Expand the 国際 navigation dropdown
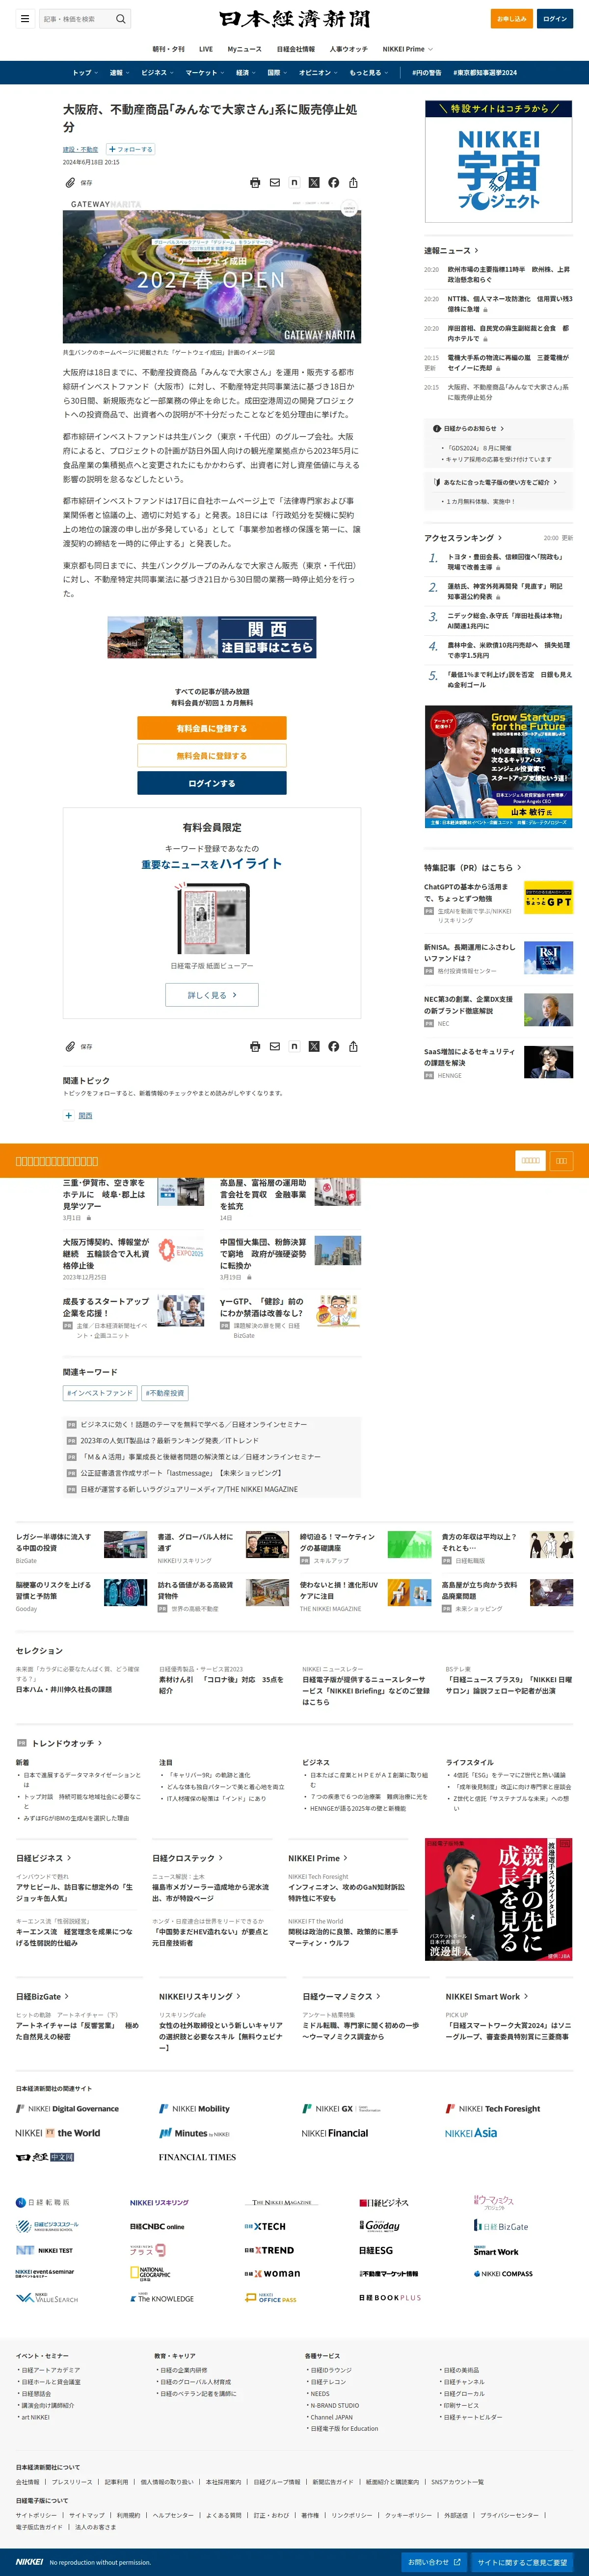This screenshot has height=2576, width=589. [278, 72]
